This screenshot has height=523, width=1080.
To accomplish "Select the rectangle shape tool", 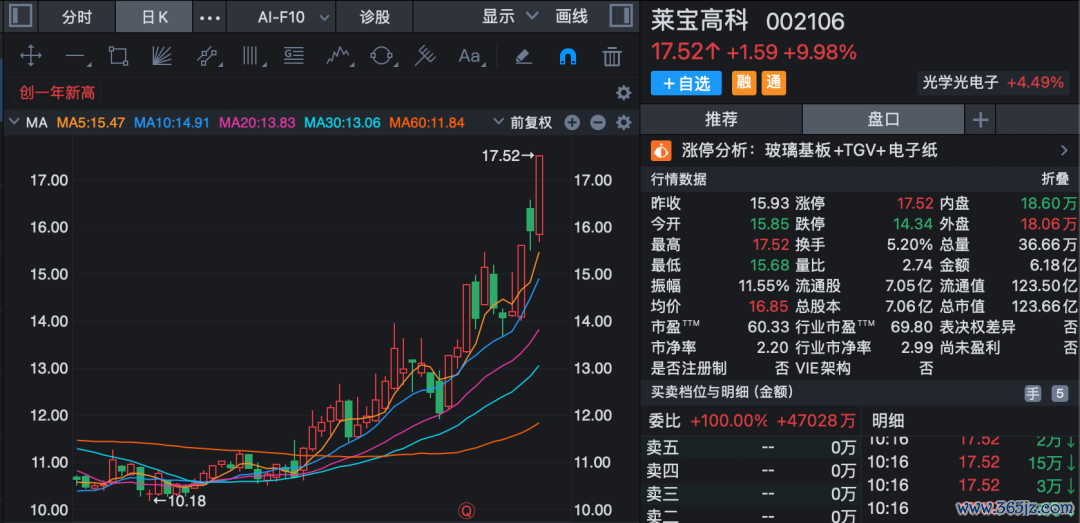I will (118, 56).
